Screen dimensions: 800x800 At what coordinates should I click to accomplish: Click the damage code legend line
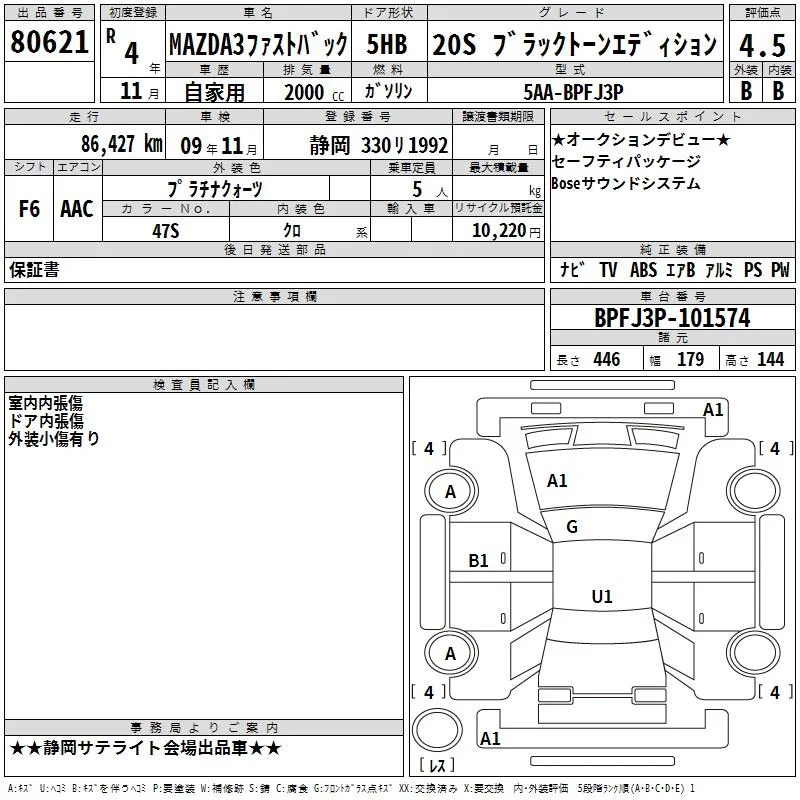point(351,789)
